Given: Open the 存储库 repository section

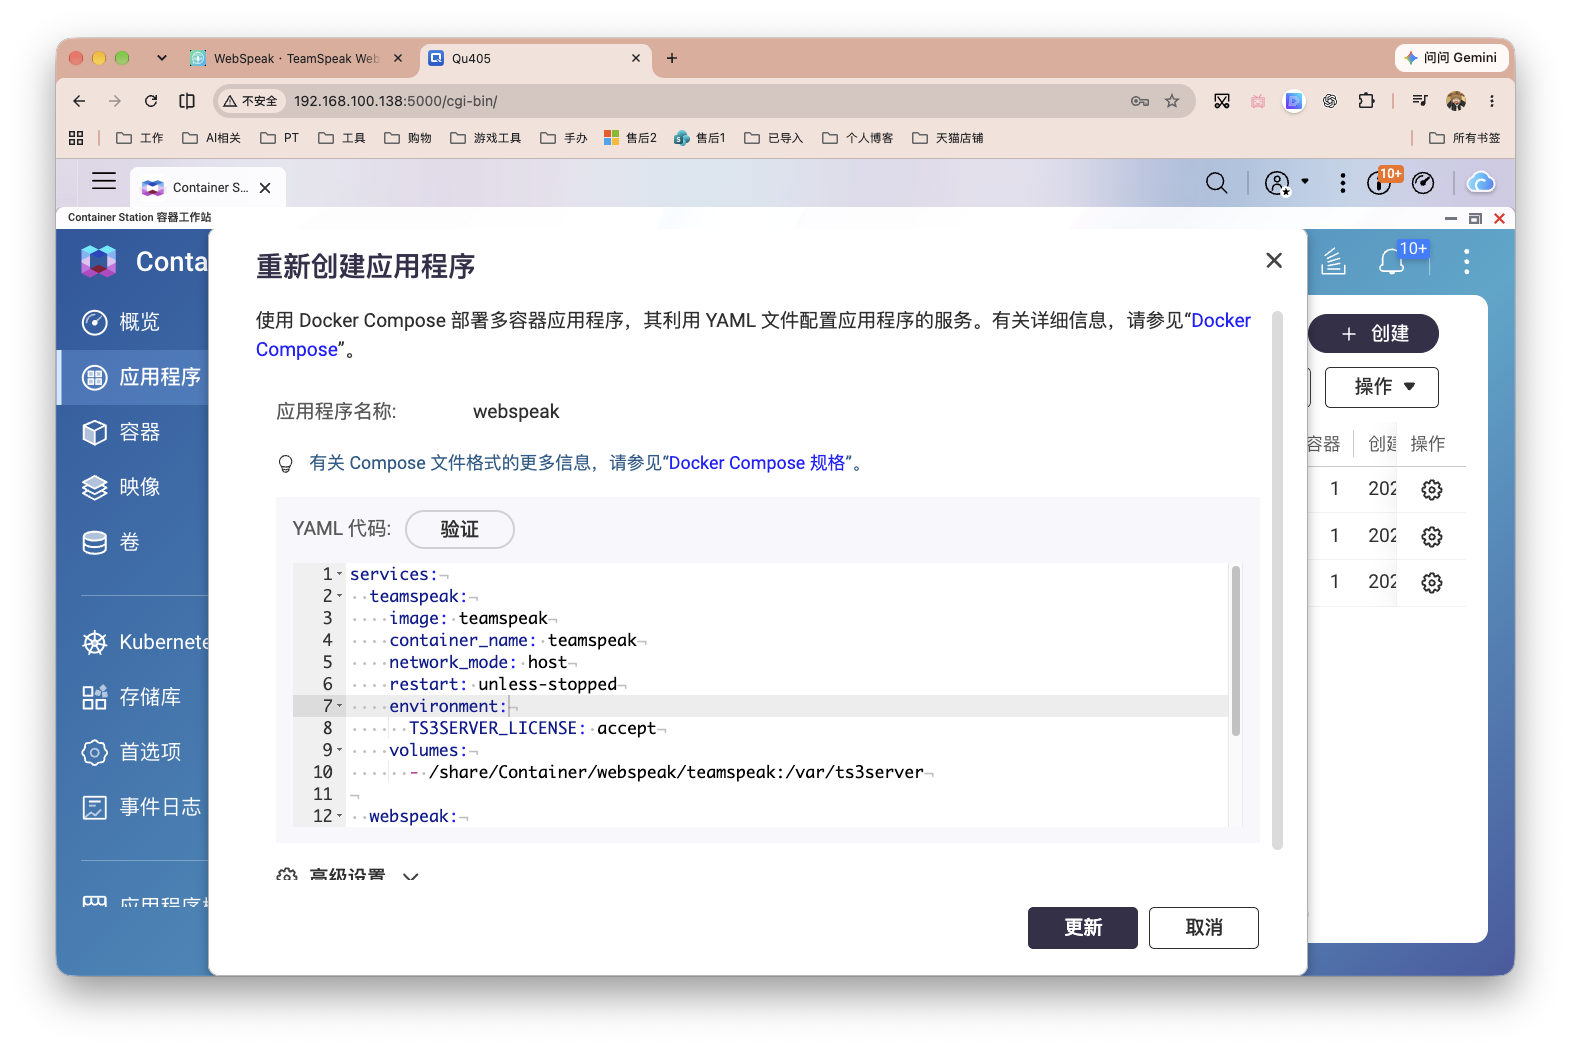Looking at the screenshot, I should pyautogui.click(x=132, y=697).
